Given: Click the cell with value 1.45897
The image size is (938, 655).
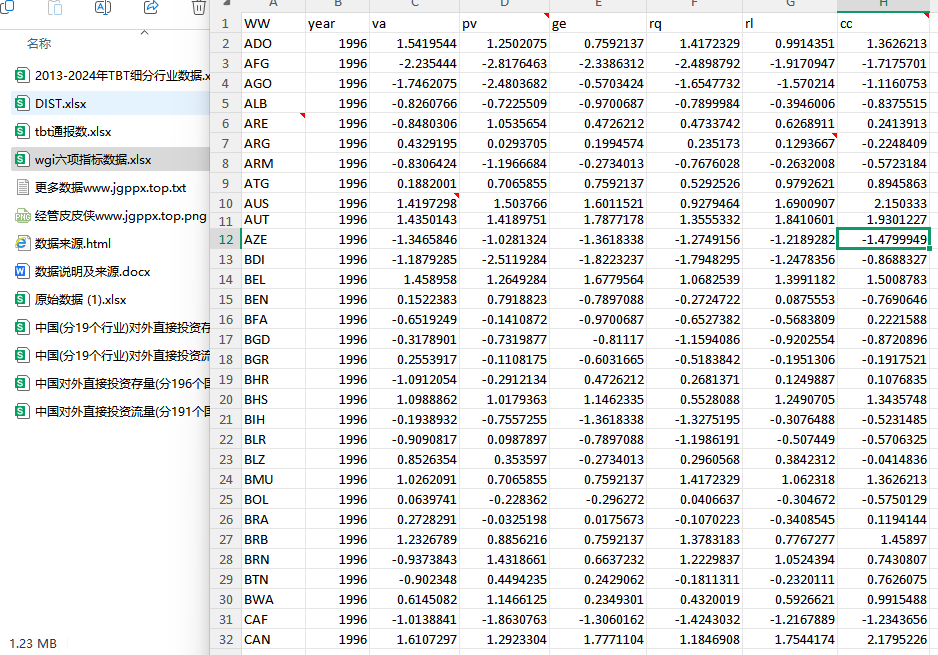Looking at the screenshot, I should (884, 540).
